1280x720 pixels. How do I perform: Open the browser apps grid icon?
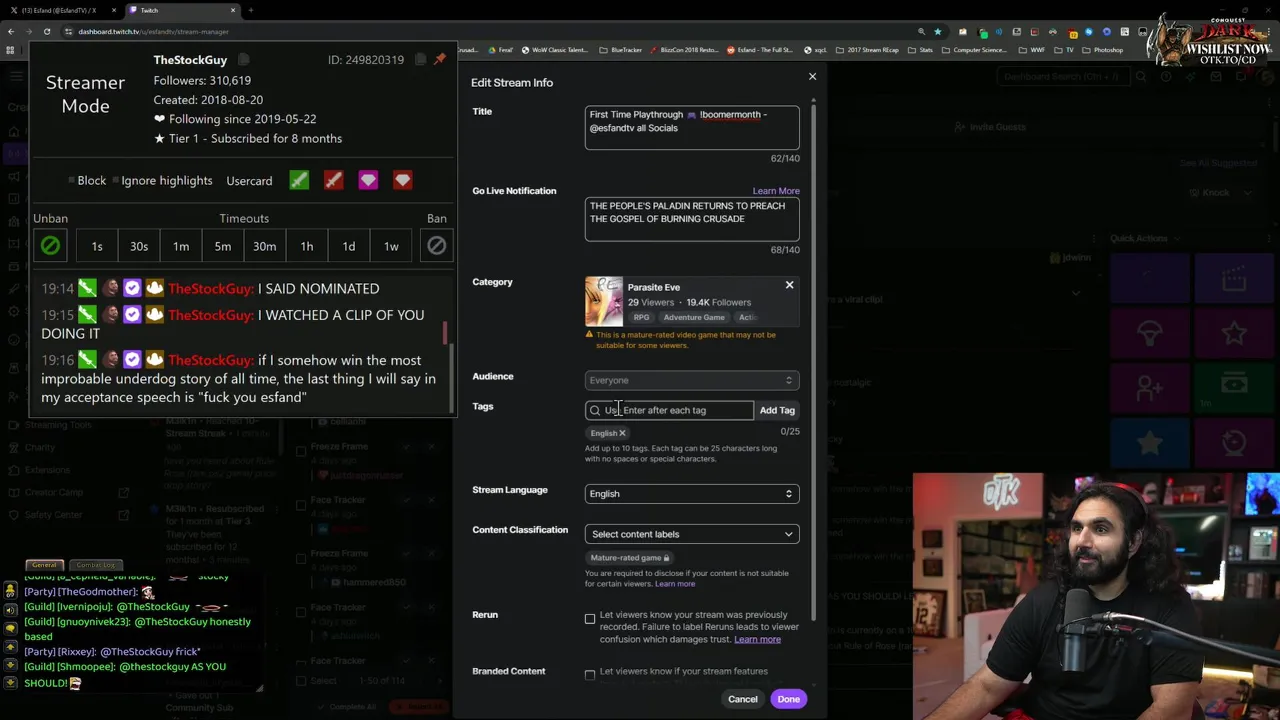pyautogui.click(x=10, y=49)
